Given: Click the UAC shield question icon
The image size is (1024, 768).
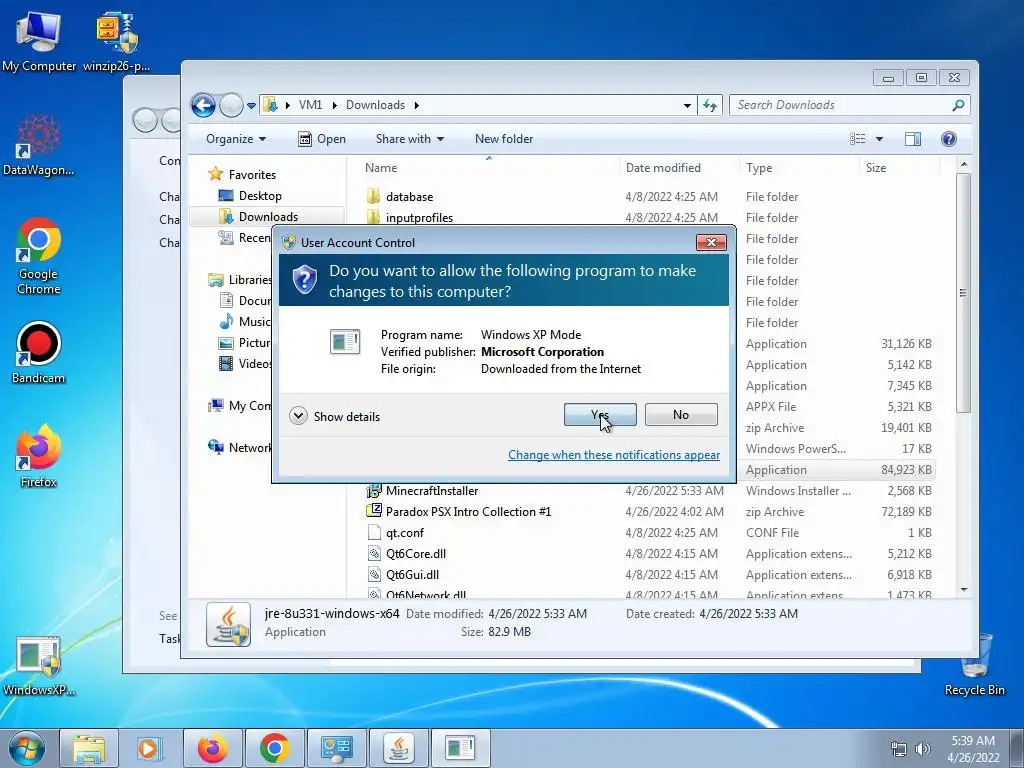Looking at the screenshot, I should (x=304, y=280).
